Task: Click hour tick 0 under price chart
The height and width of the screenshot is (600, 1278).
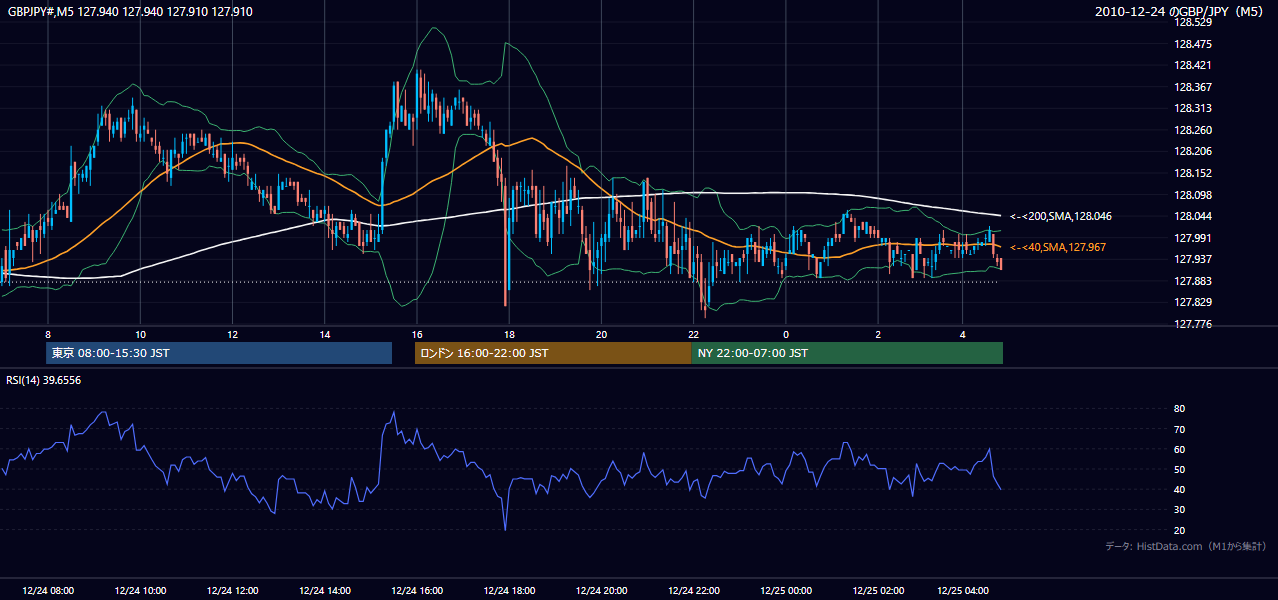Action: tap(786, 334)
